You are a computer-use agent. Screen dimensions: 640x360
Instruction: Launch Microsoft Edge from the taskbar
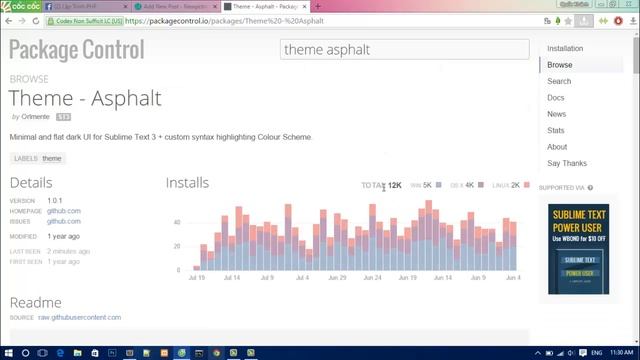point(60,353)
